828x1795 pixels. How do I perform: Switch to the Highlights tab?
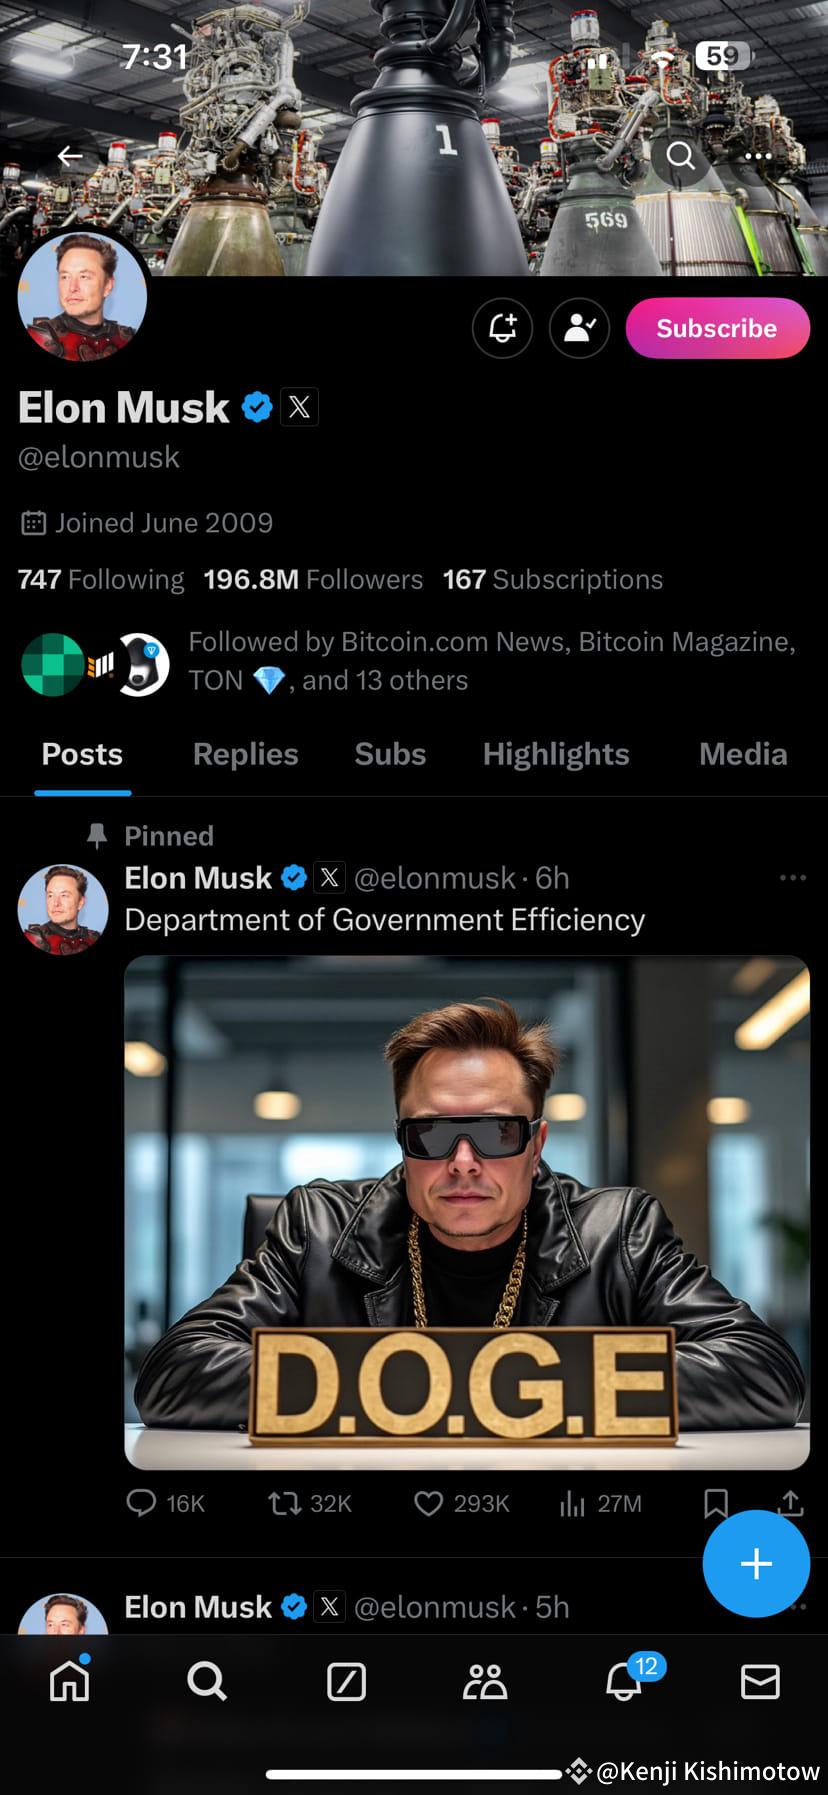click(x=555, y=754)
